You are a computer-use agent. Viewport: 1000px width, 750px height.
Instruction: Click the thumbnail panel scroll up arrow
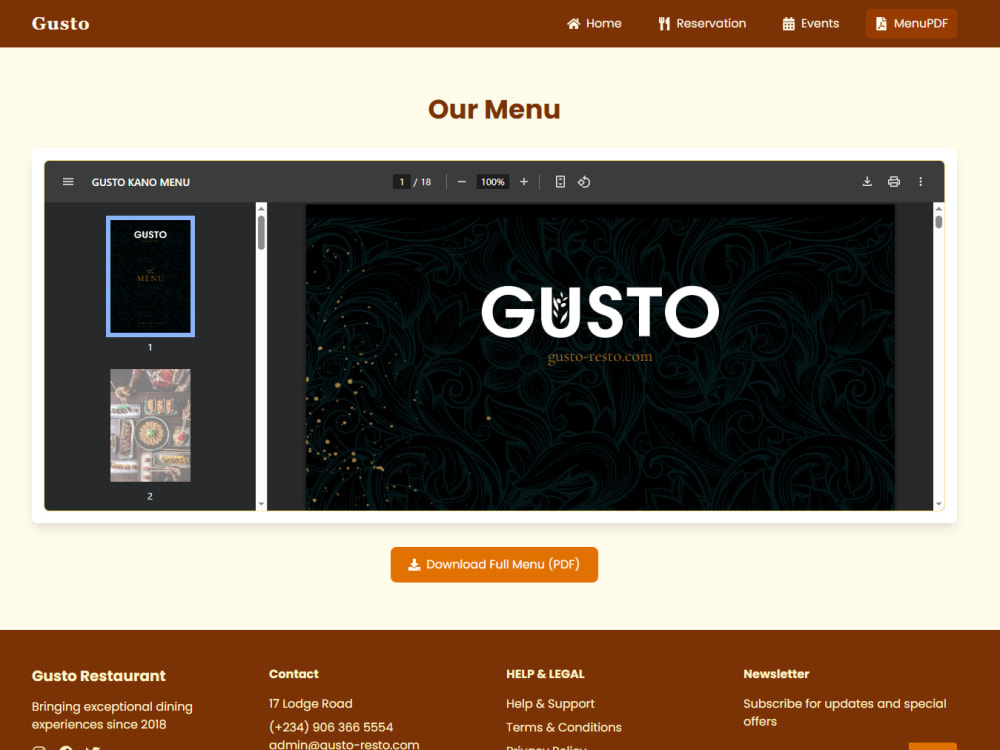point(261,208)
